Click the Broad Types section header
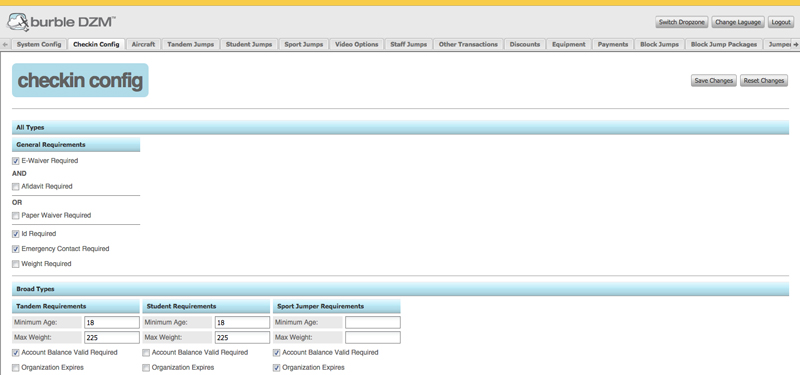Screen dimensions: 800x375 coord(401,289)
